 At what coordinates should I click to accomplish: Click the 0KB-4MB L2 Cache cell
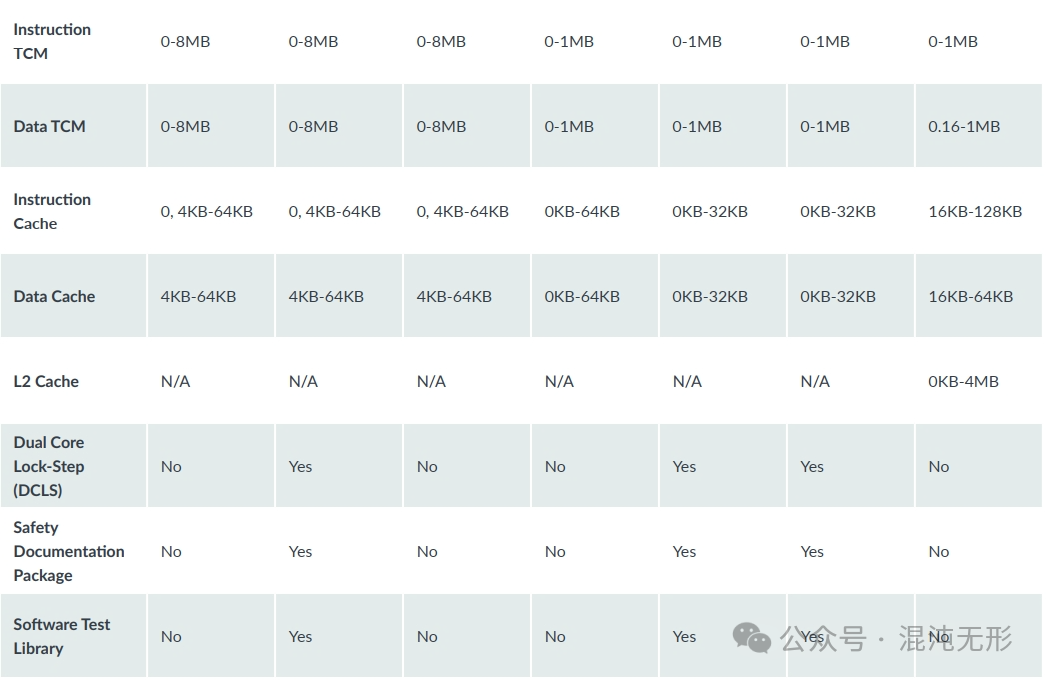(x=963, y=381)
